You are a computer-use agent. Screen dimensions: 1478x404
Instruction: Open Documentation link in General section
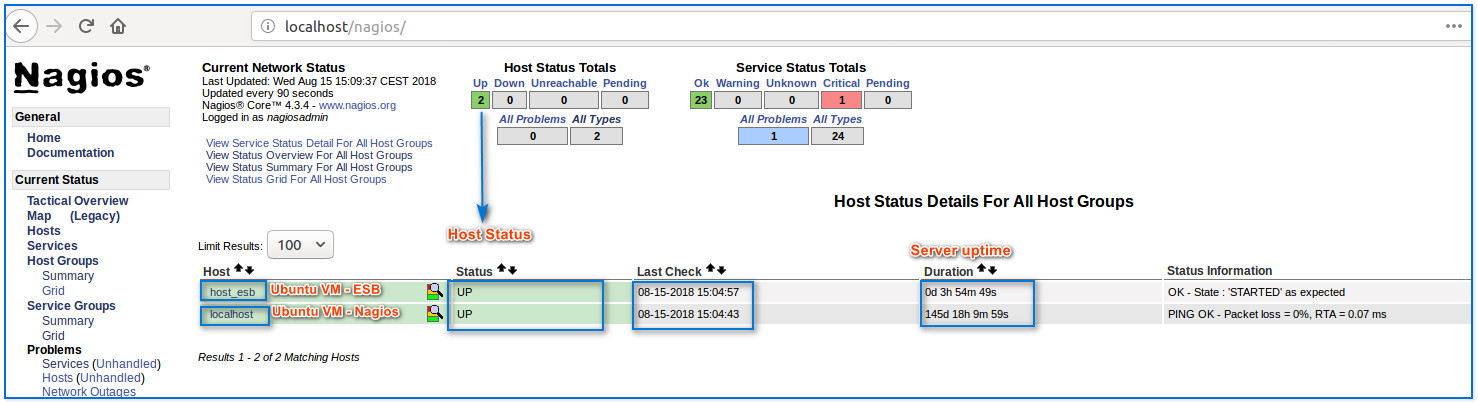click(x=71, y=153)
